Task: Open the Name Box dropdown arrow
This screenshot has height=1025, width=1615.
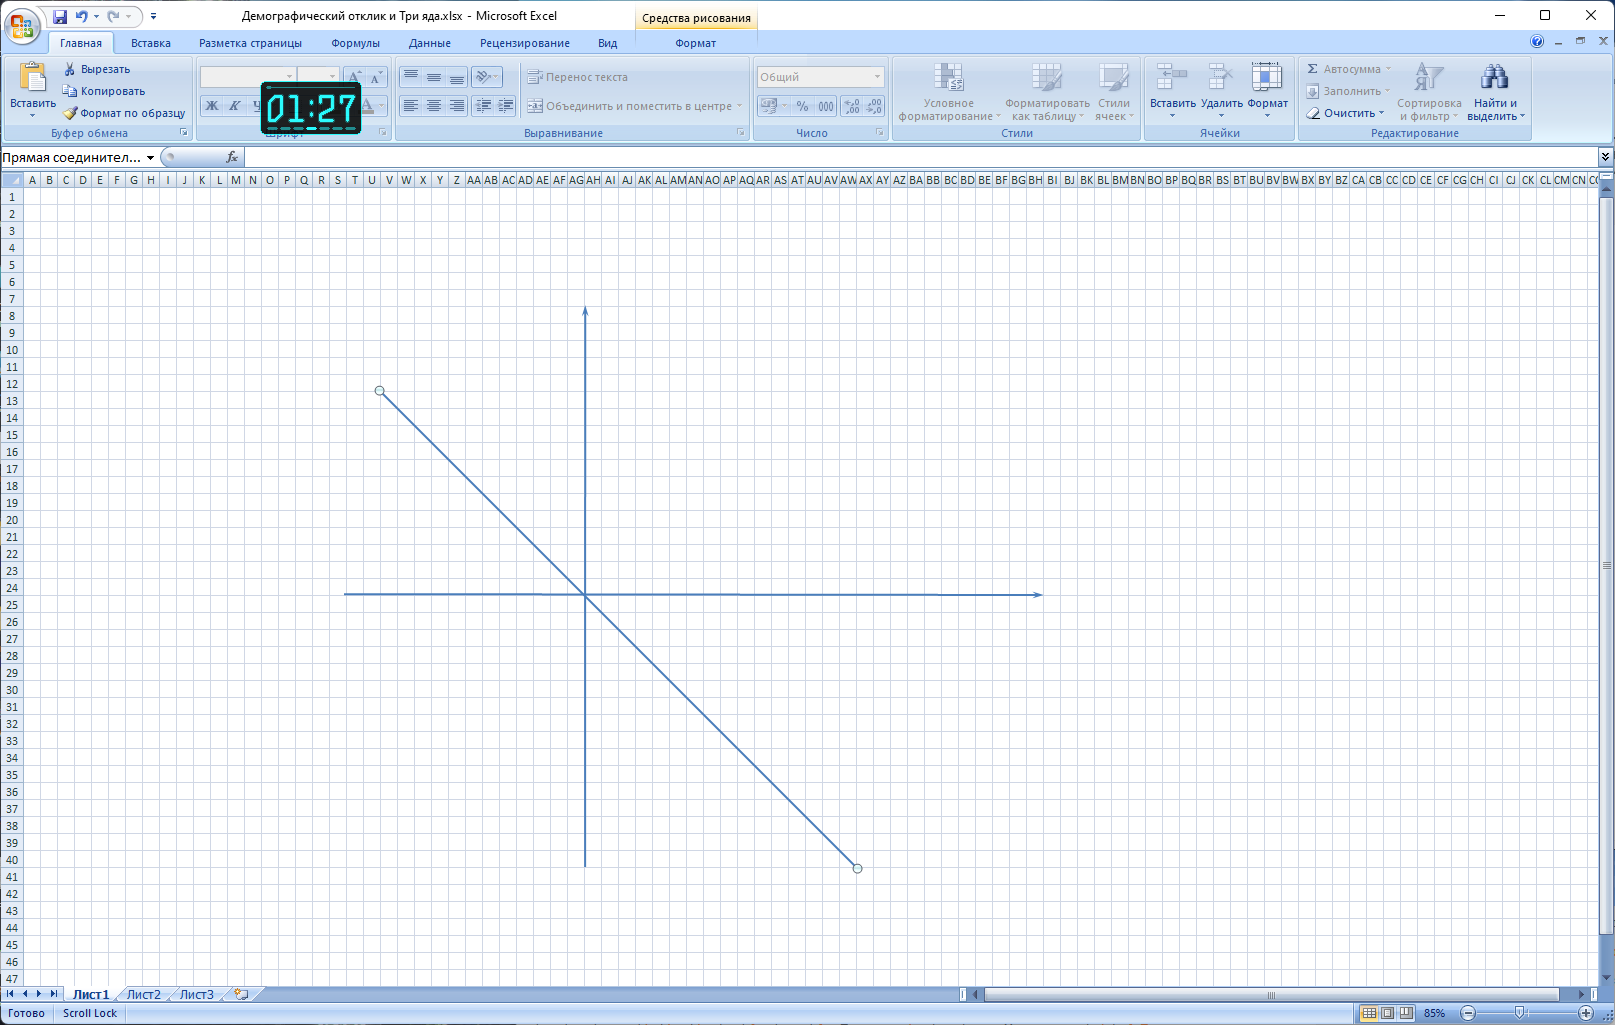Action: [x=150, y=157]
